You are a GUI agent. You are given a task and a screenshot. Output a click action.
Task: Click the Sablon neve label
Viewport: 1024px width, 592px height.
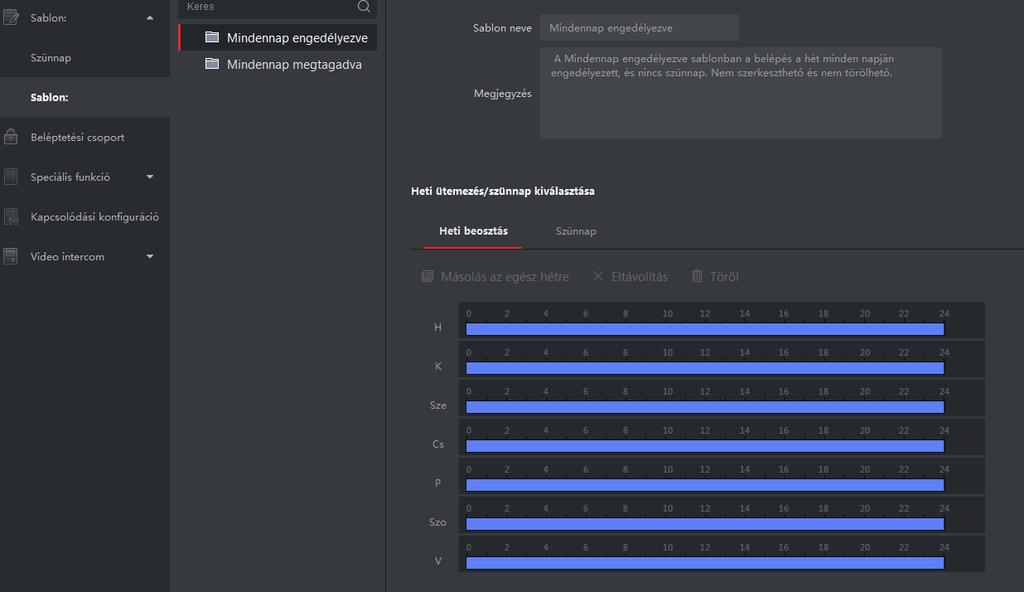tap(502, 28)
